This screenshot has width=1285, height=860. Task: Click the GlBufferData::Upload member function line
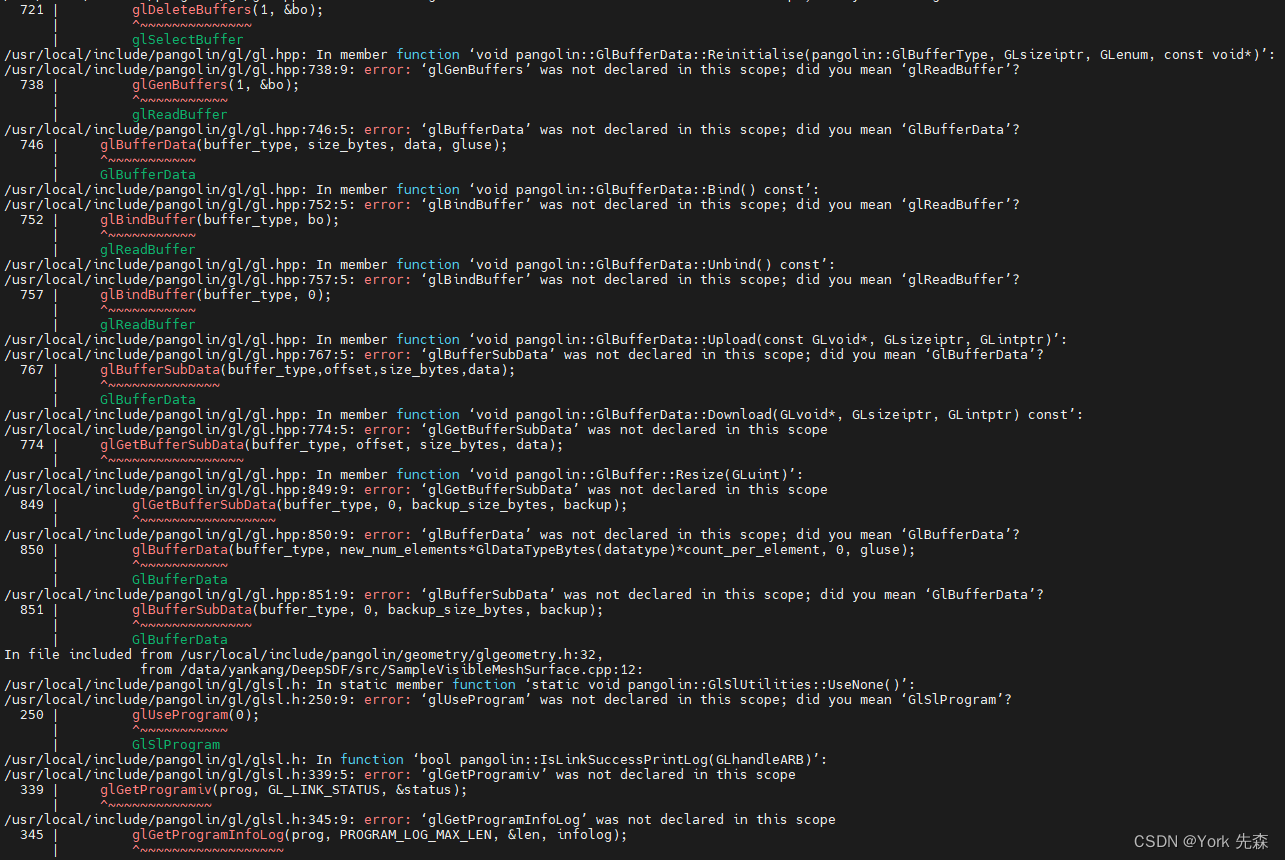click(x=536, y=339)
